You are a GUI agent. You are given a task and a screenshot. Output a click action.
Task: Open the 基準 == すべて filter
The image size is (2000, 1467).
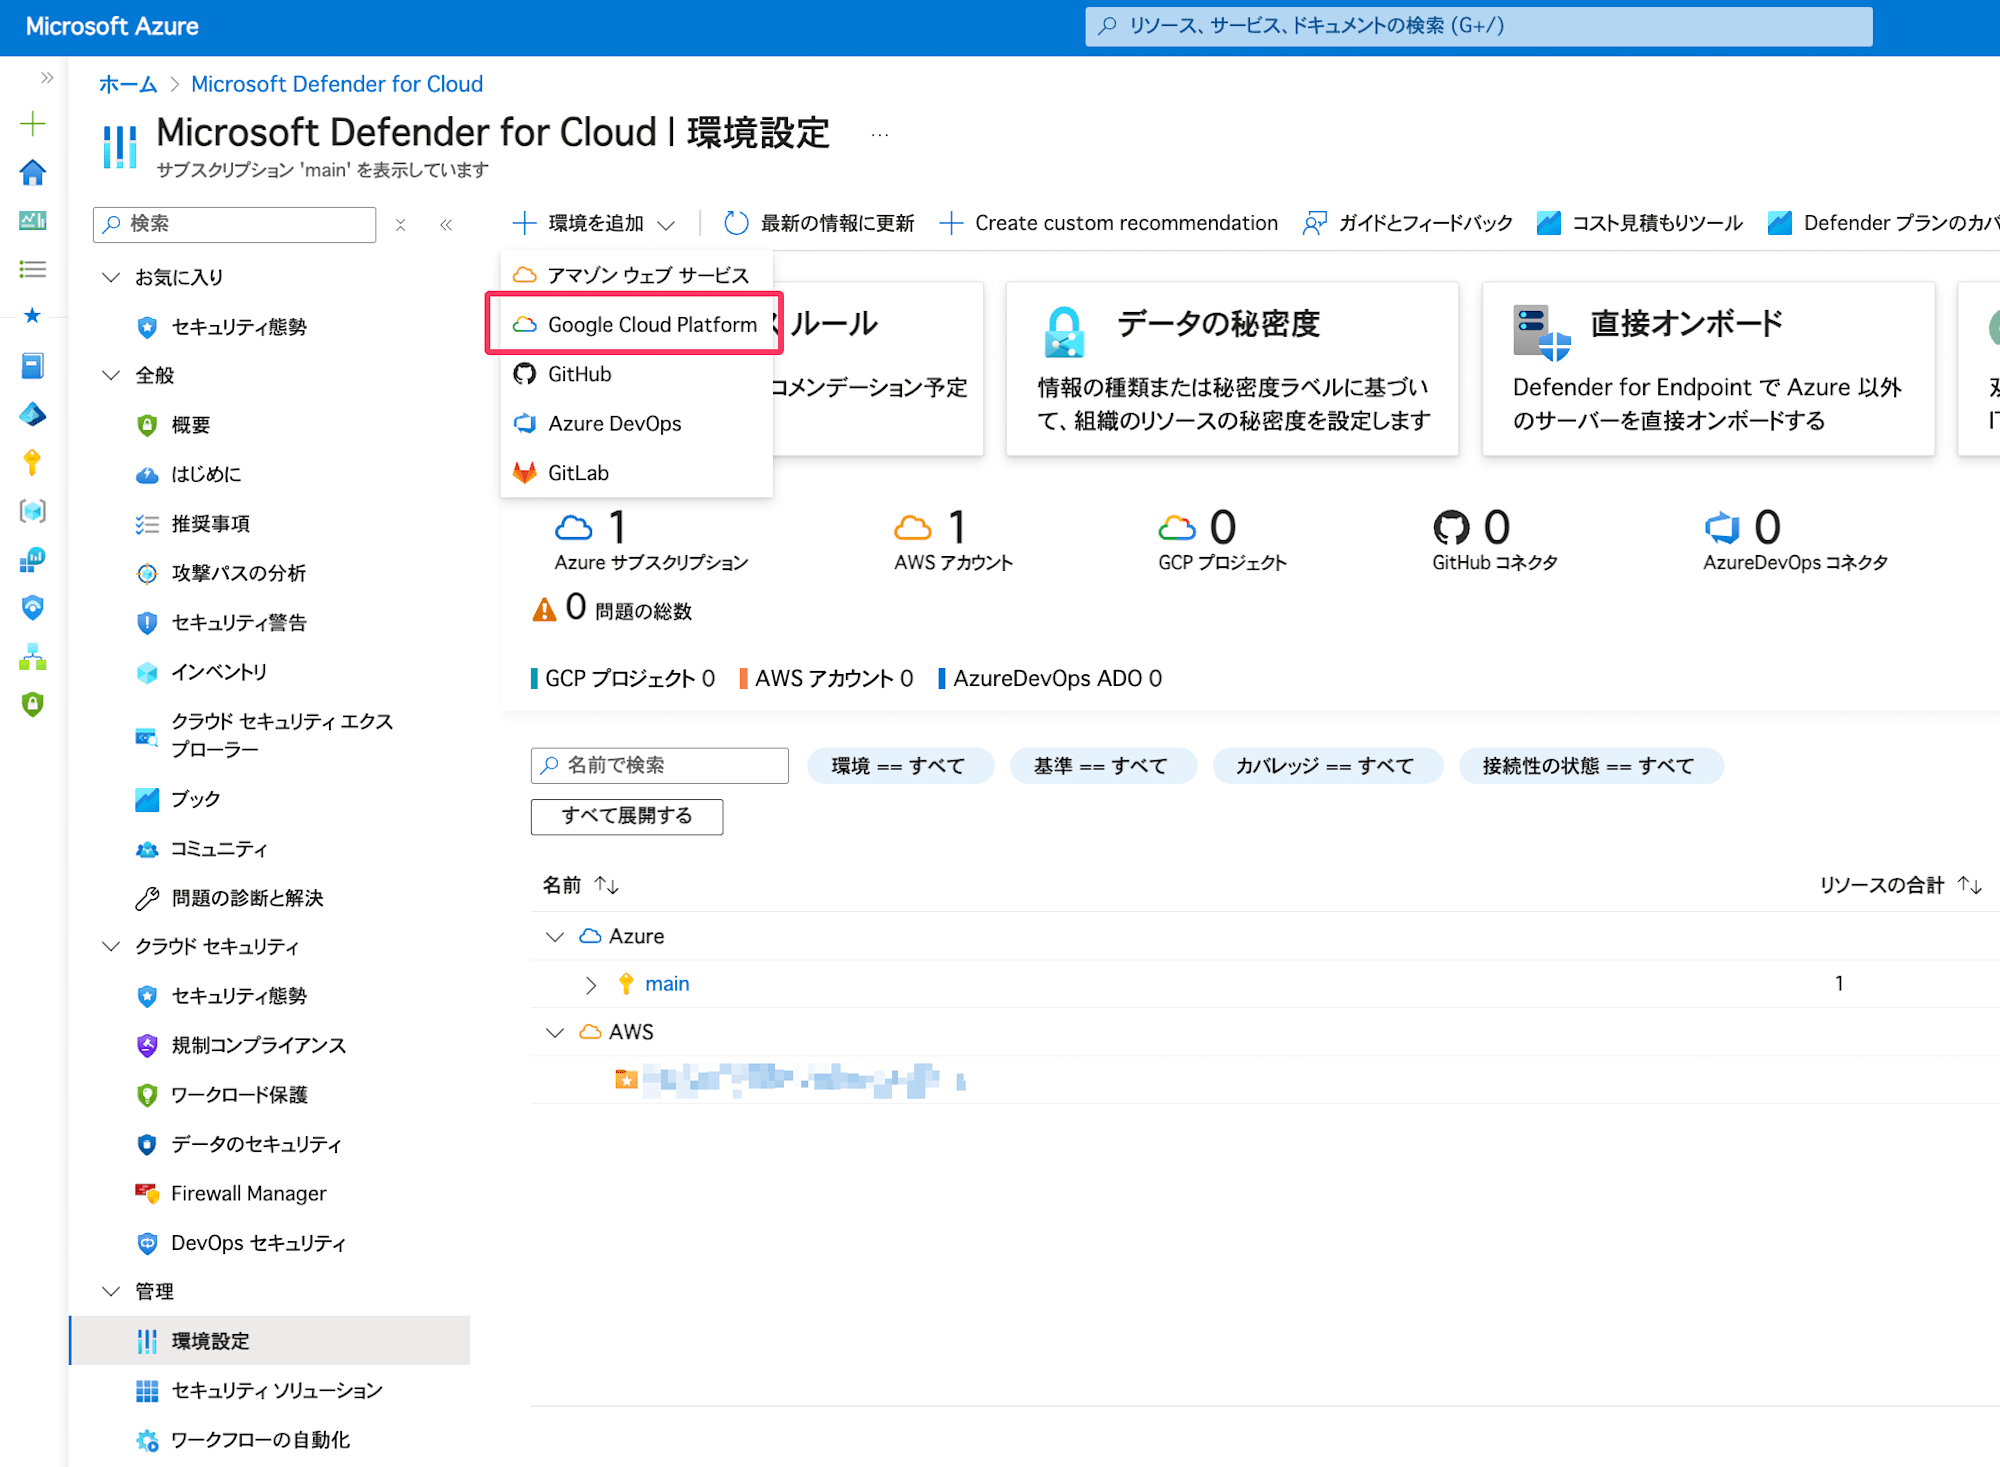pyautogui.click(x=1102, y=766)
